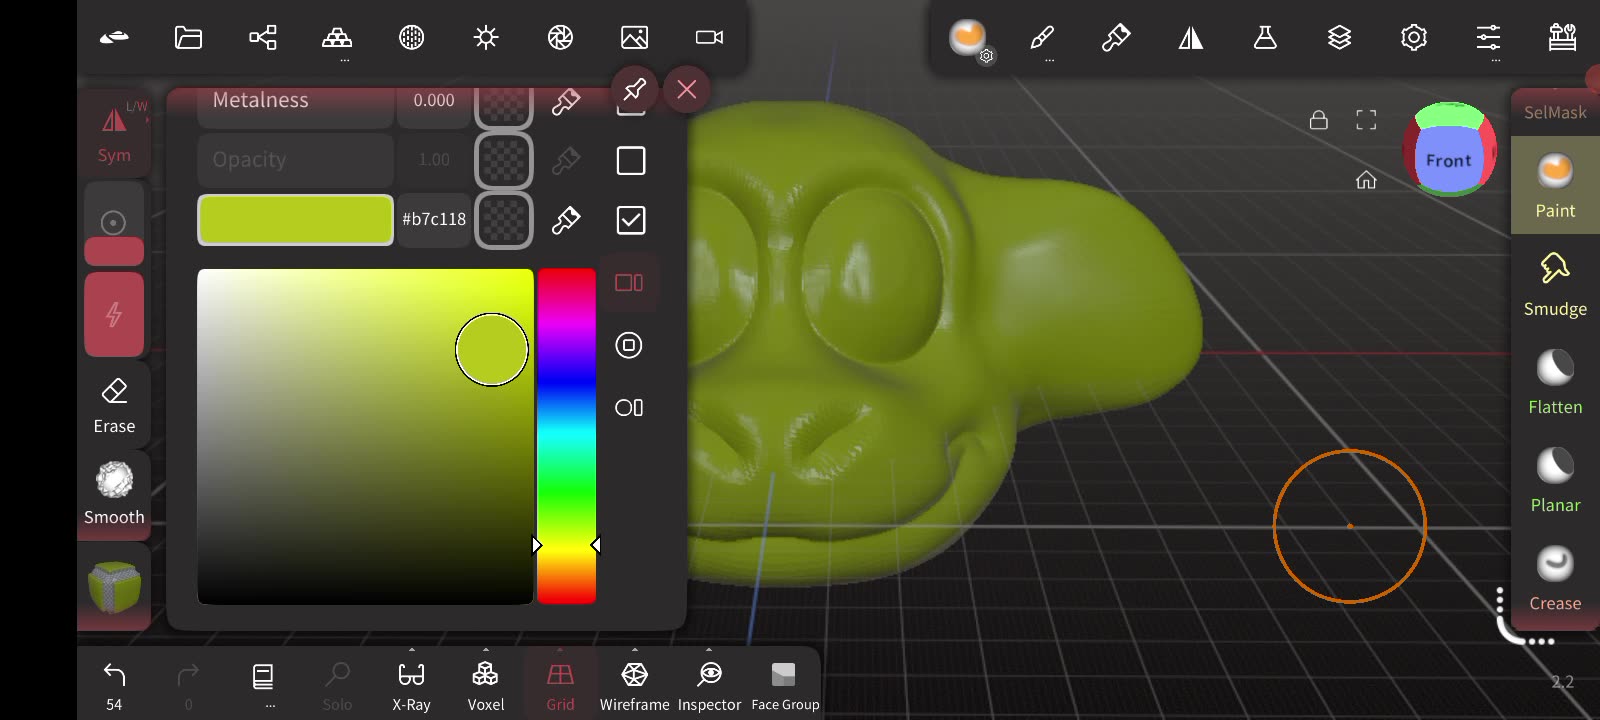The height and width of the screenshot is (720, 1600).
Task: Open the rightmost top toolbar menu
Action: pyautogui.click(x=1562, y=38)
